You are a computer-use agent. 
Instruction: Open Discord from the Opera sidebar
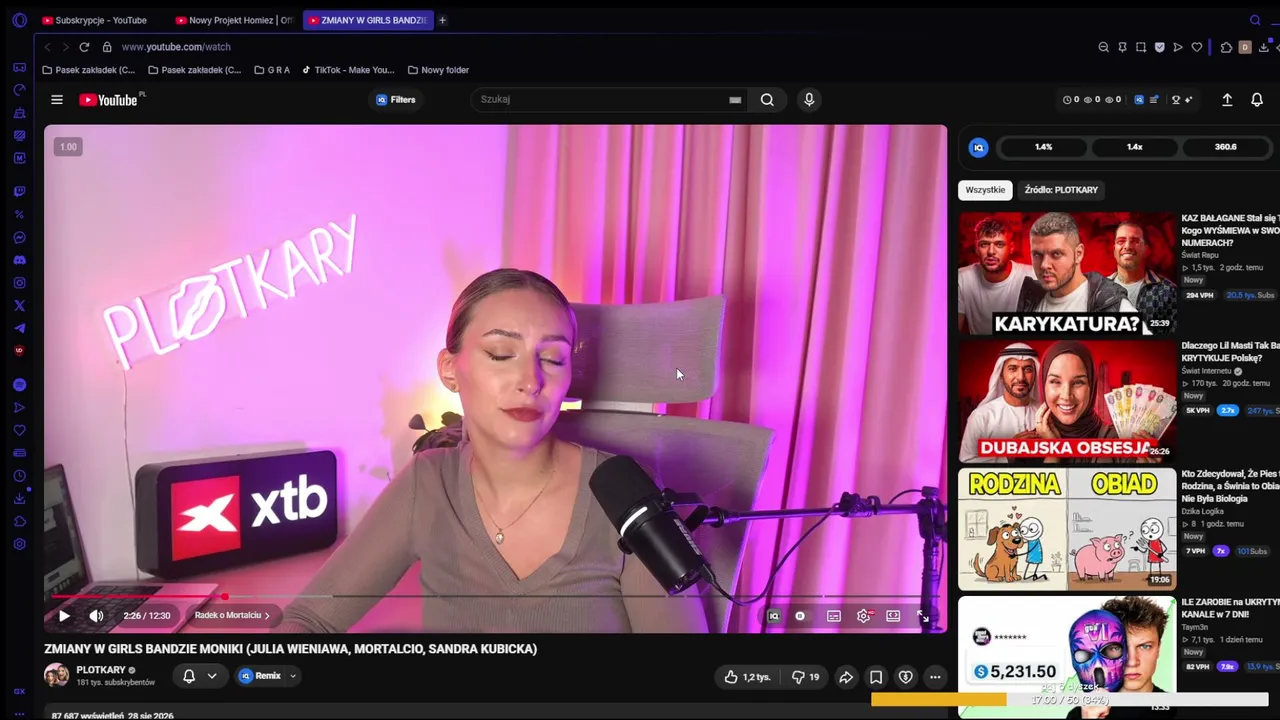point(19,260)
